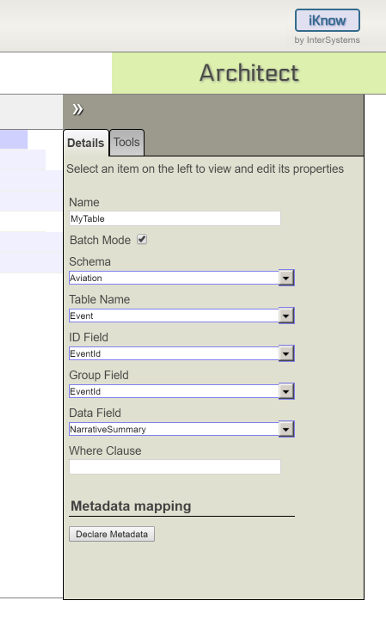386x619 pixels.
Task: Select the highlighted top item in left list
Action: point(14,140)
